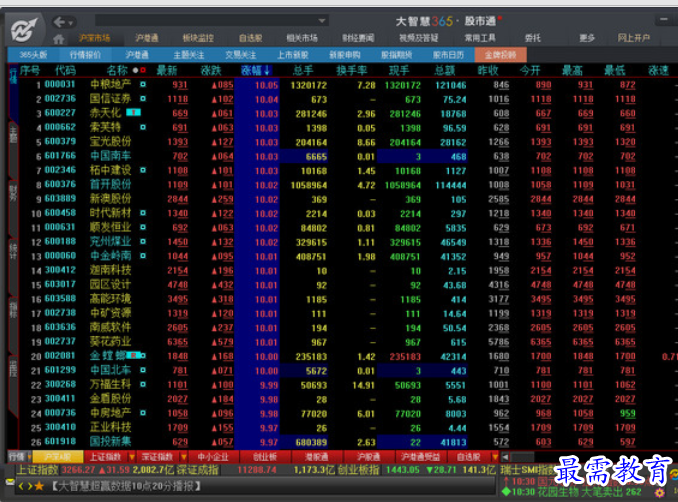Viewport: 678px width, 502px height.
Task: Toggle the white dot next to 名称 header
Action: 135,70
